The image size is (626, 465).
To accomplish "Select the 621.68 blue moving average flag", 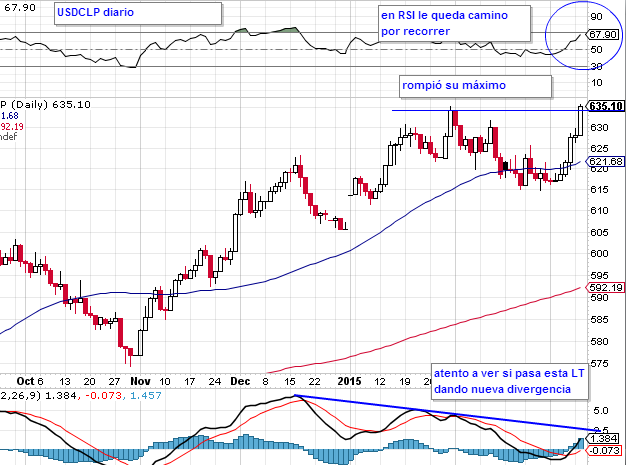I will click(604, 162).
